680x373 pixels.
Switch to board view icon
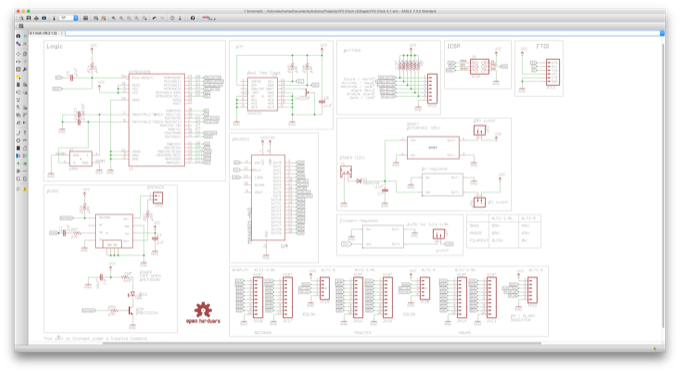click(54, 18)
